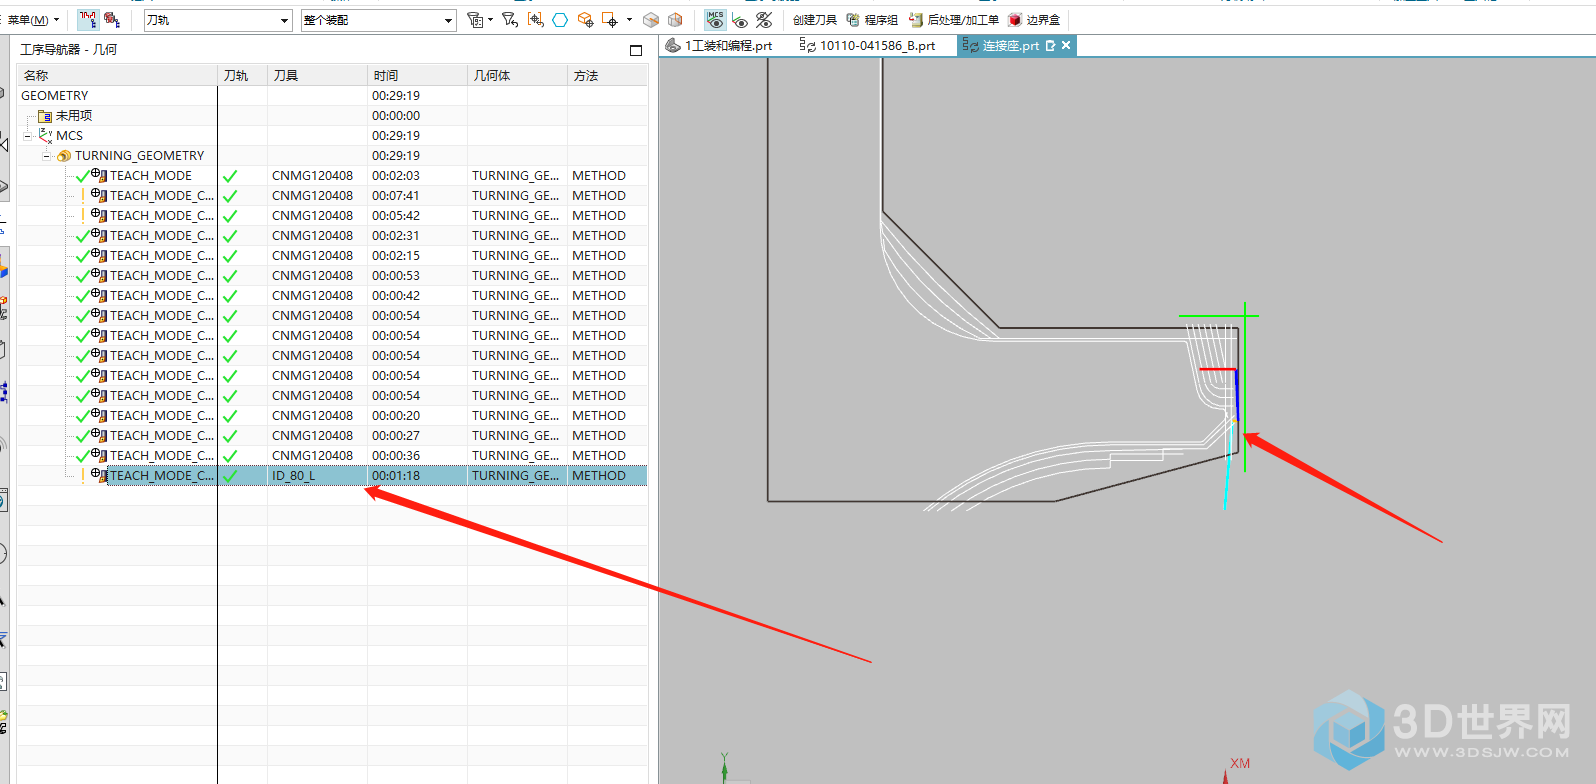The height and width of the screenshot is (784, 1596).
Task: Toggle the crossed-out eye hide icon
Action: 764,20
